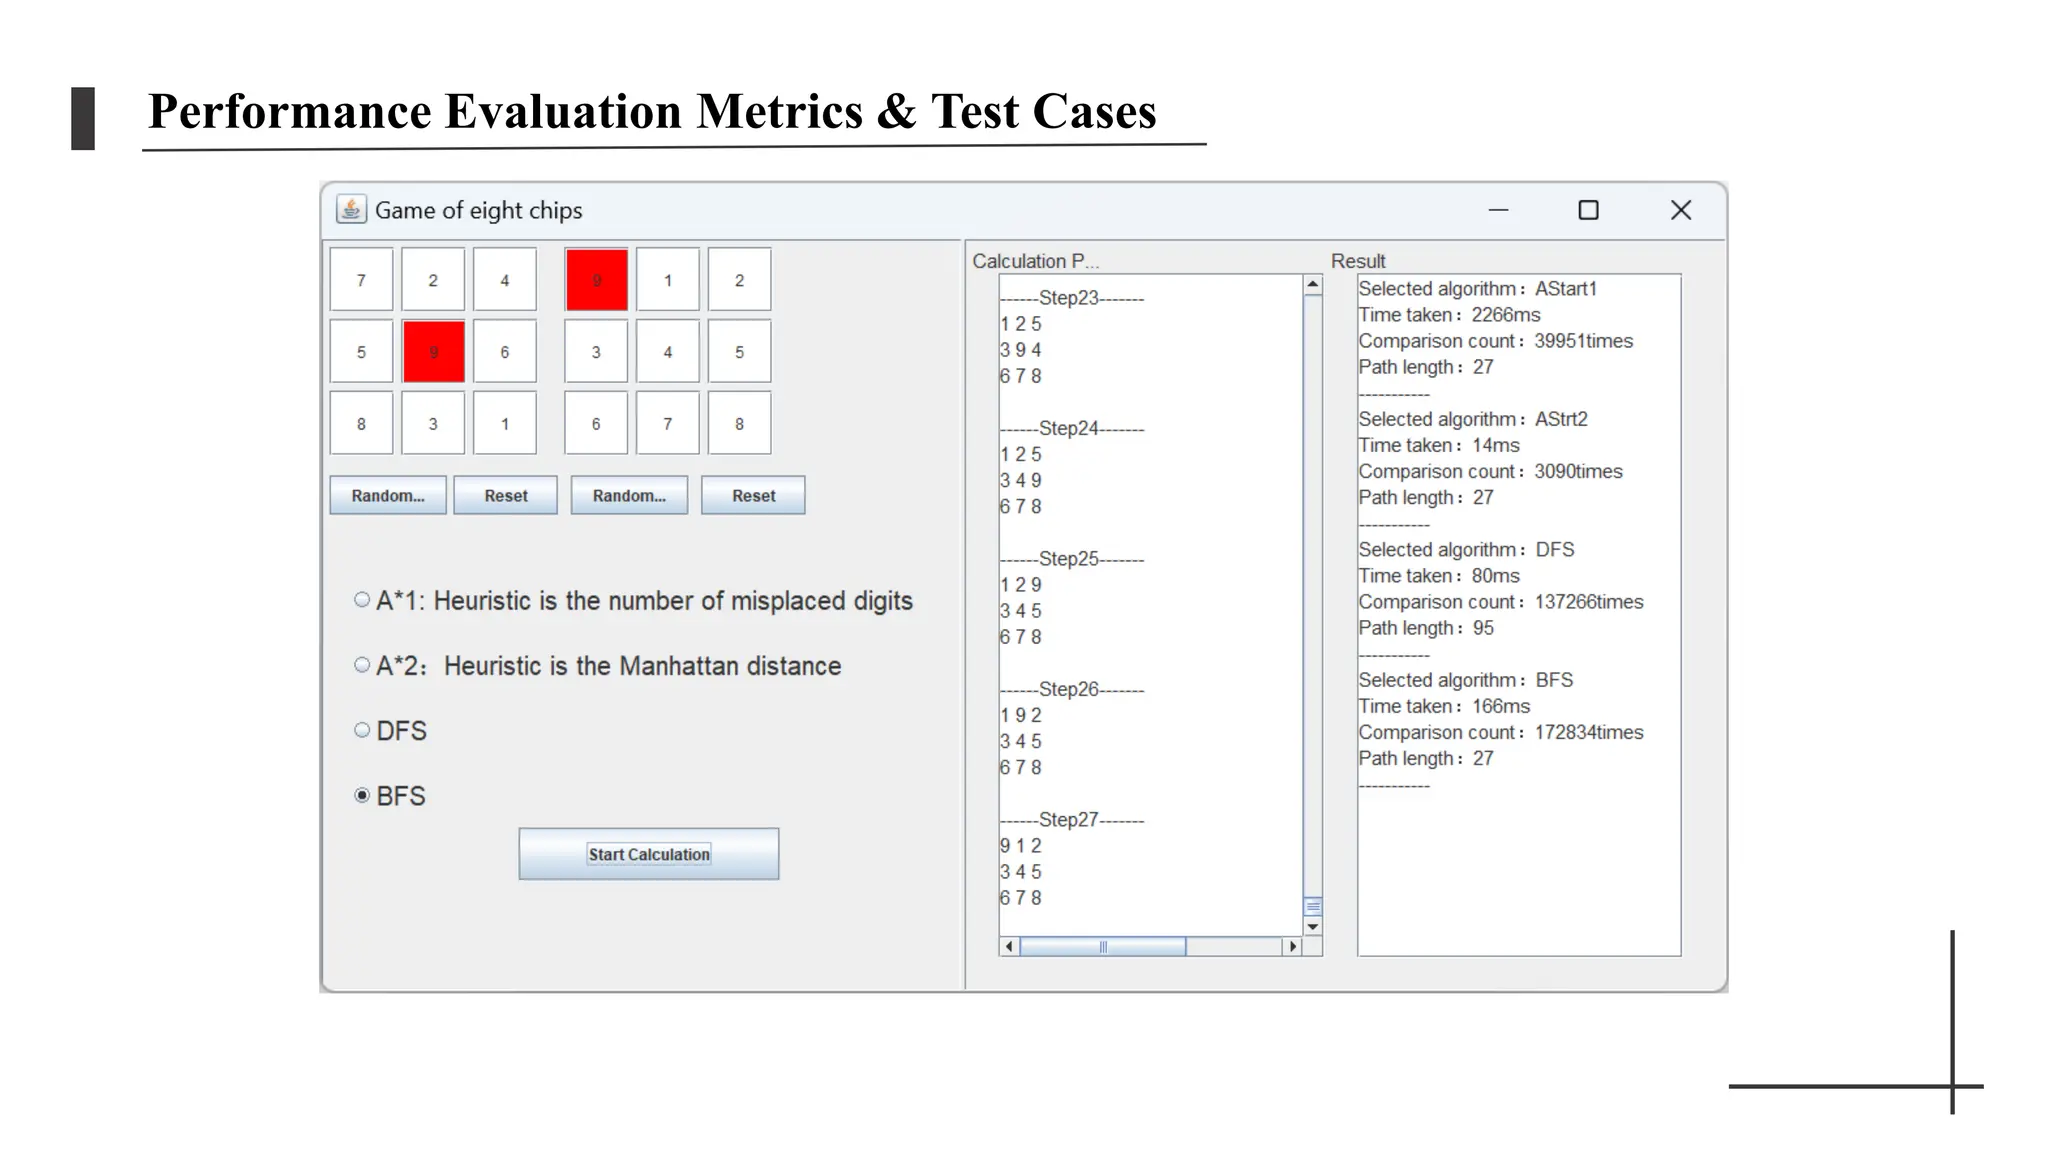The height and width of the screenshot is (1152, 2048).
Task: Click left arrow of horizontal scrollbar
Action: coord(1009,946)
